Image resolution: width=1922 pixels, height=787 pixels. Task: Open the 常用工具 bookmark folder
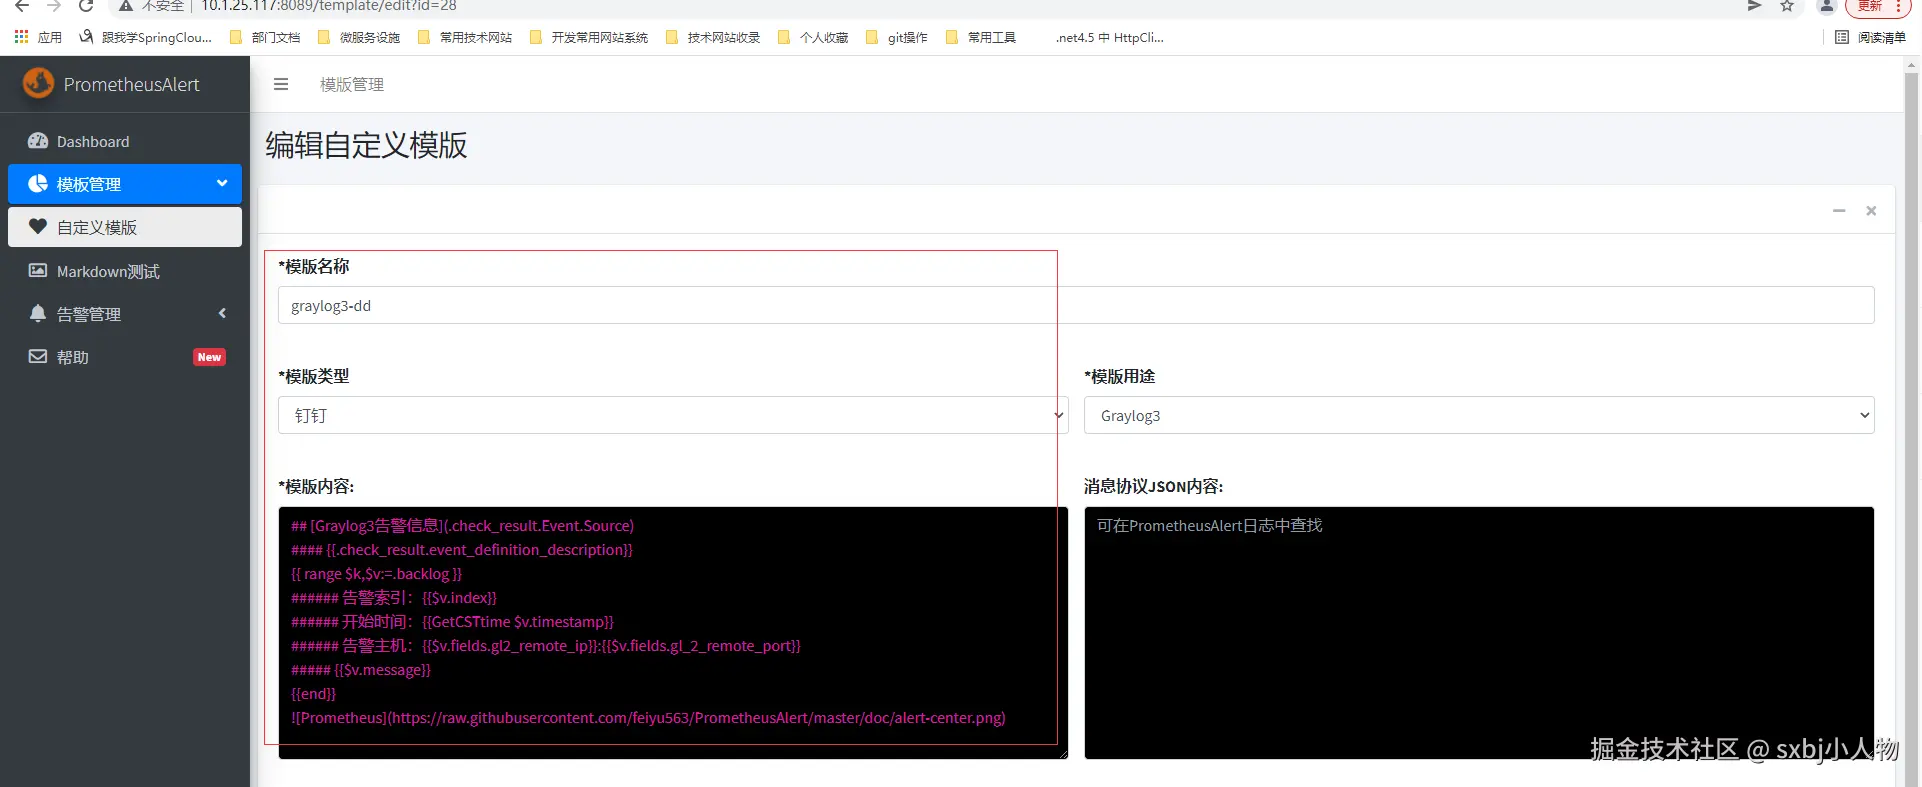[x=981, y=37]
